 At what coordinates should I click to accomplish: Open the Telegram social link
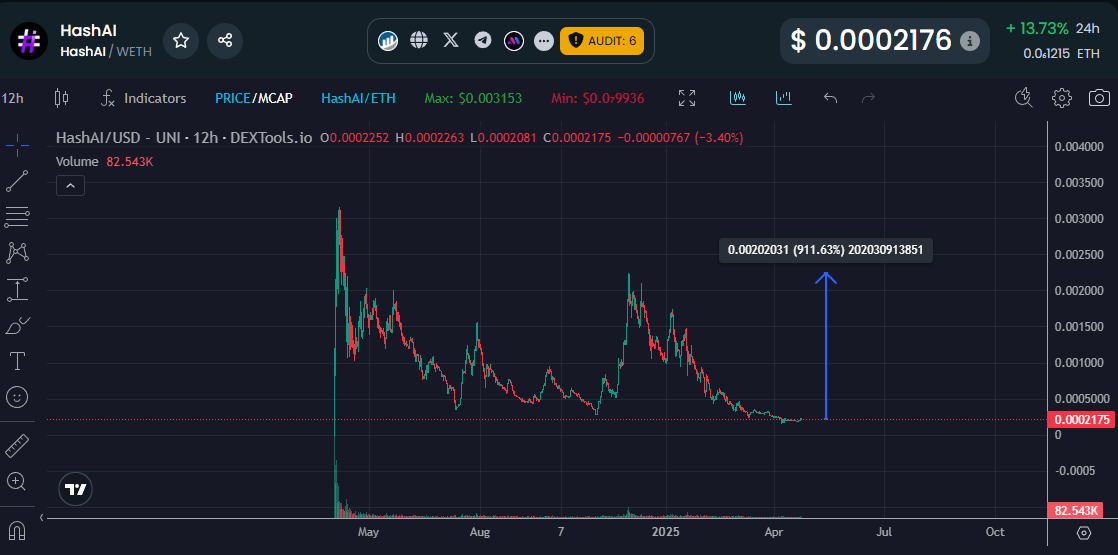click(483, 40)
